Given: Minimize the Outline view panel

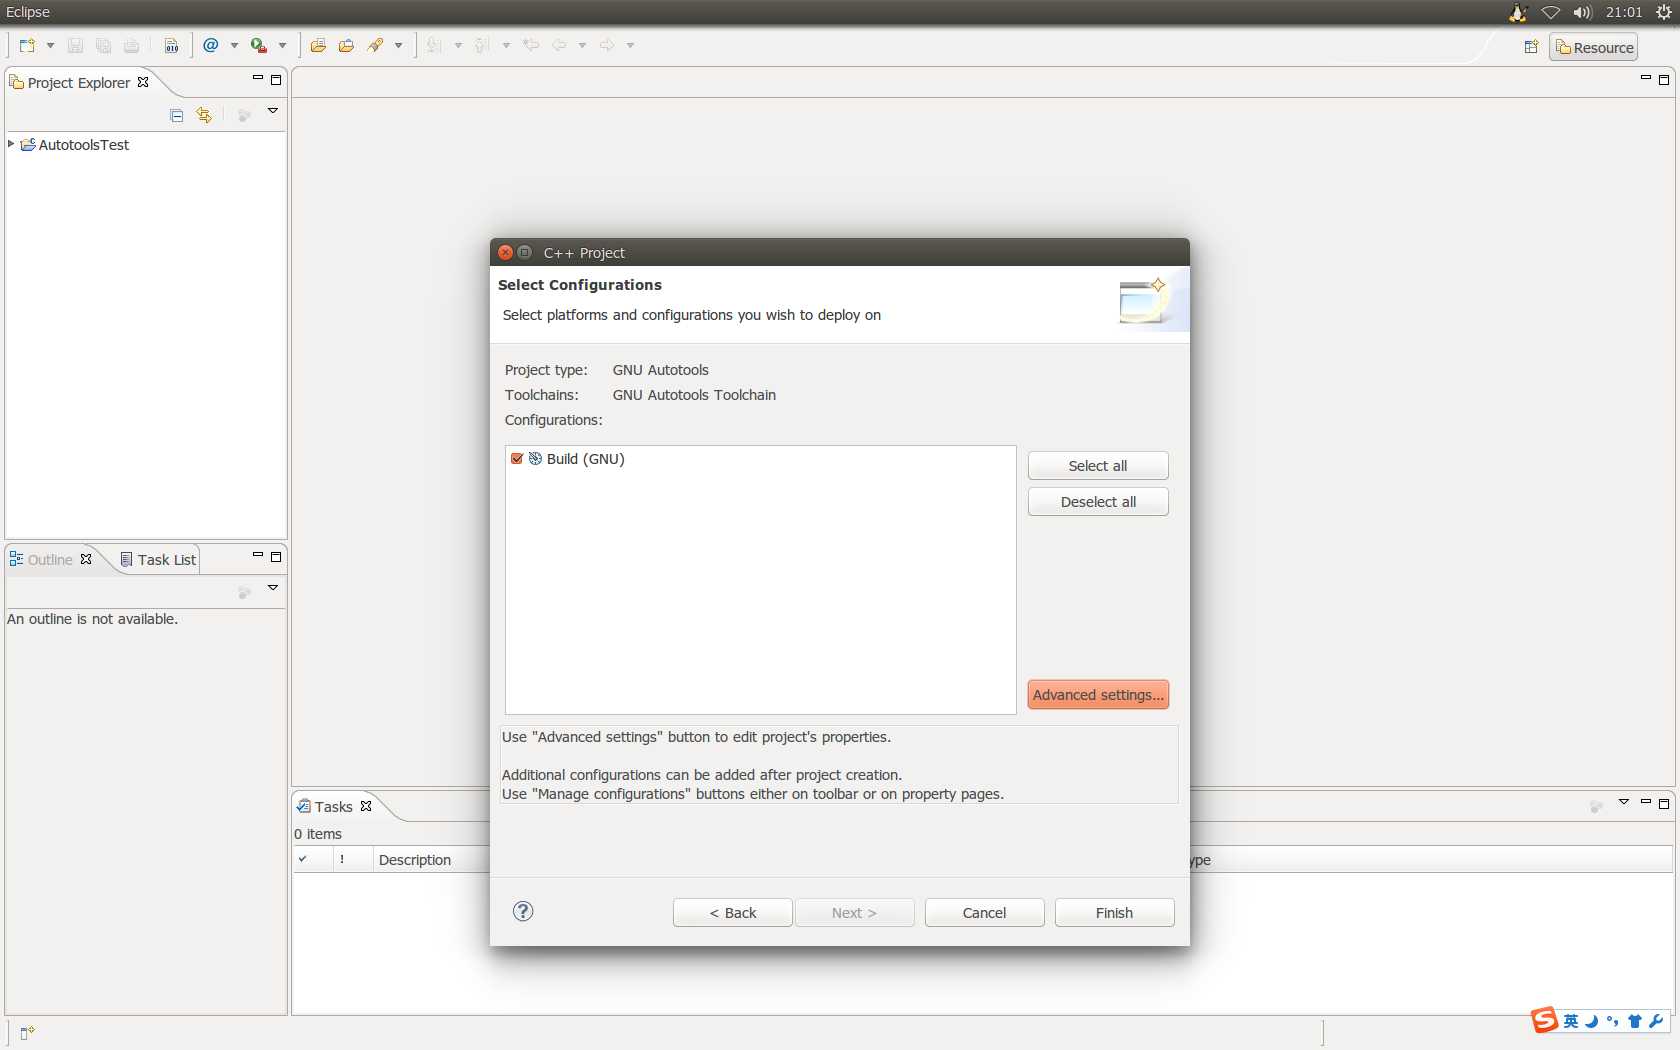Looking at the screenshot, I should (x=257, y=556).
